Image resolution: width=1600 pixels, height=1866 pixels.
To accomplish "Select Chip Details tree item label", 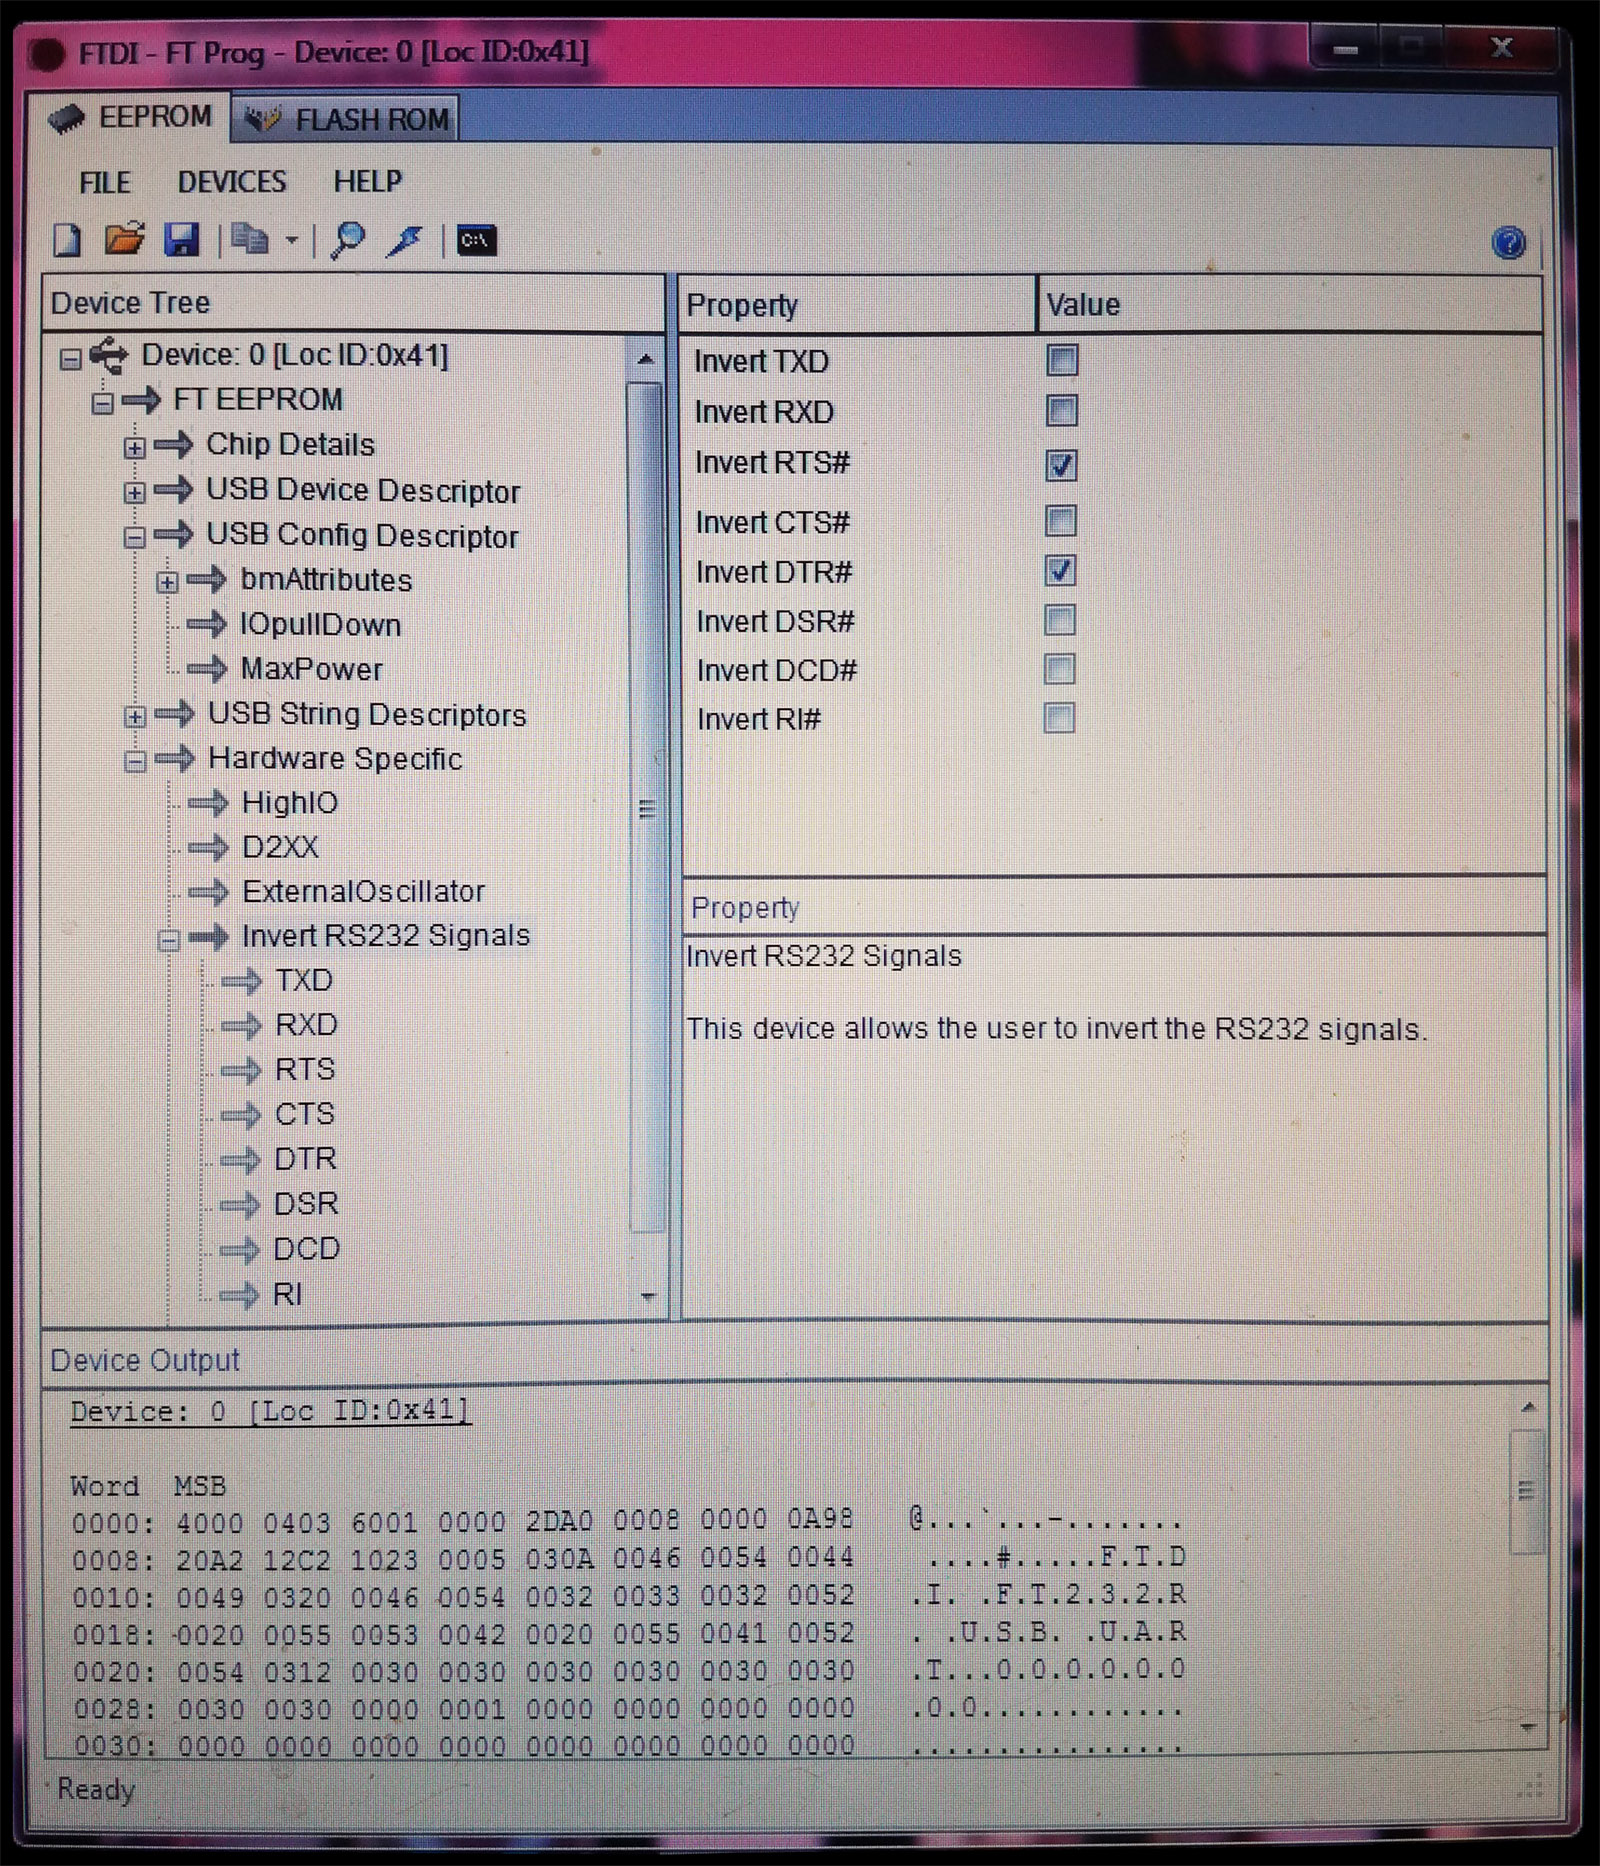I will click(290, 445).
